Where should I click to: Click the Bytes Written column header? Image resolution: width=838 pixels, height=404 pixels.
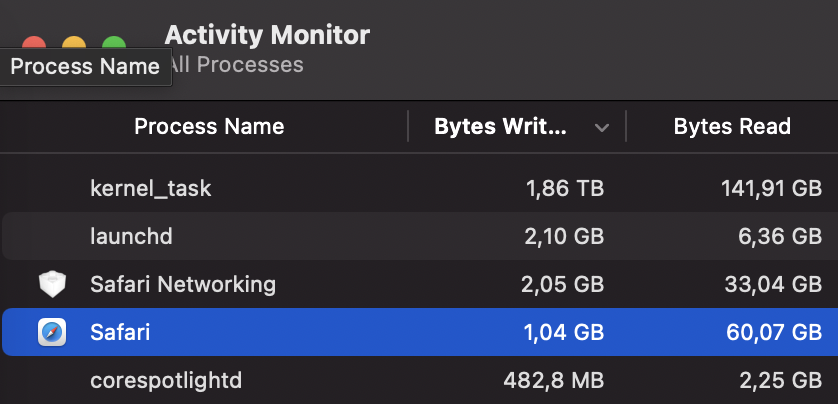tap(500, 127)
